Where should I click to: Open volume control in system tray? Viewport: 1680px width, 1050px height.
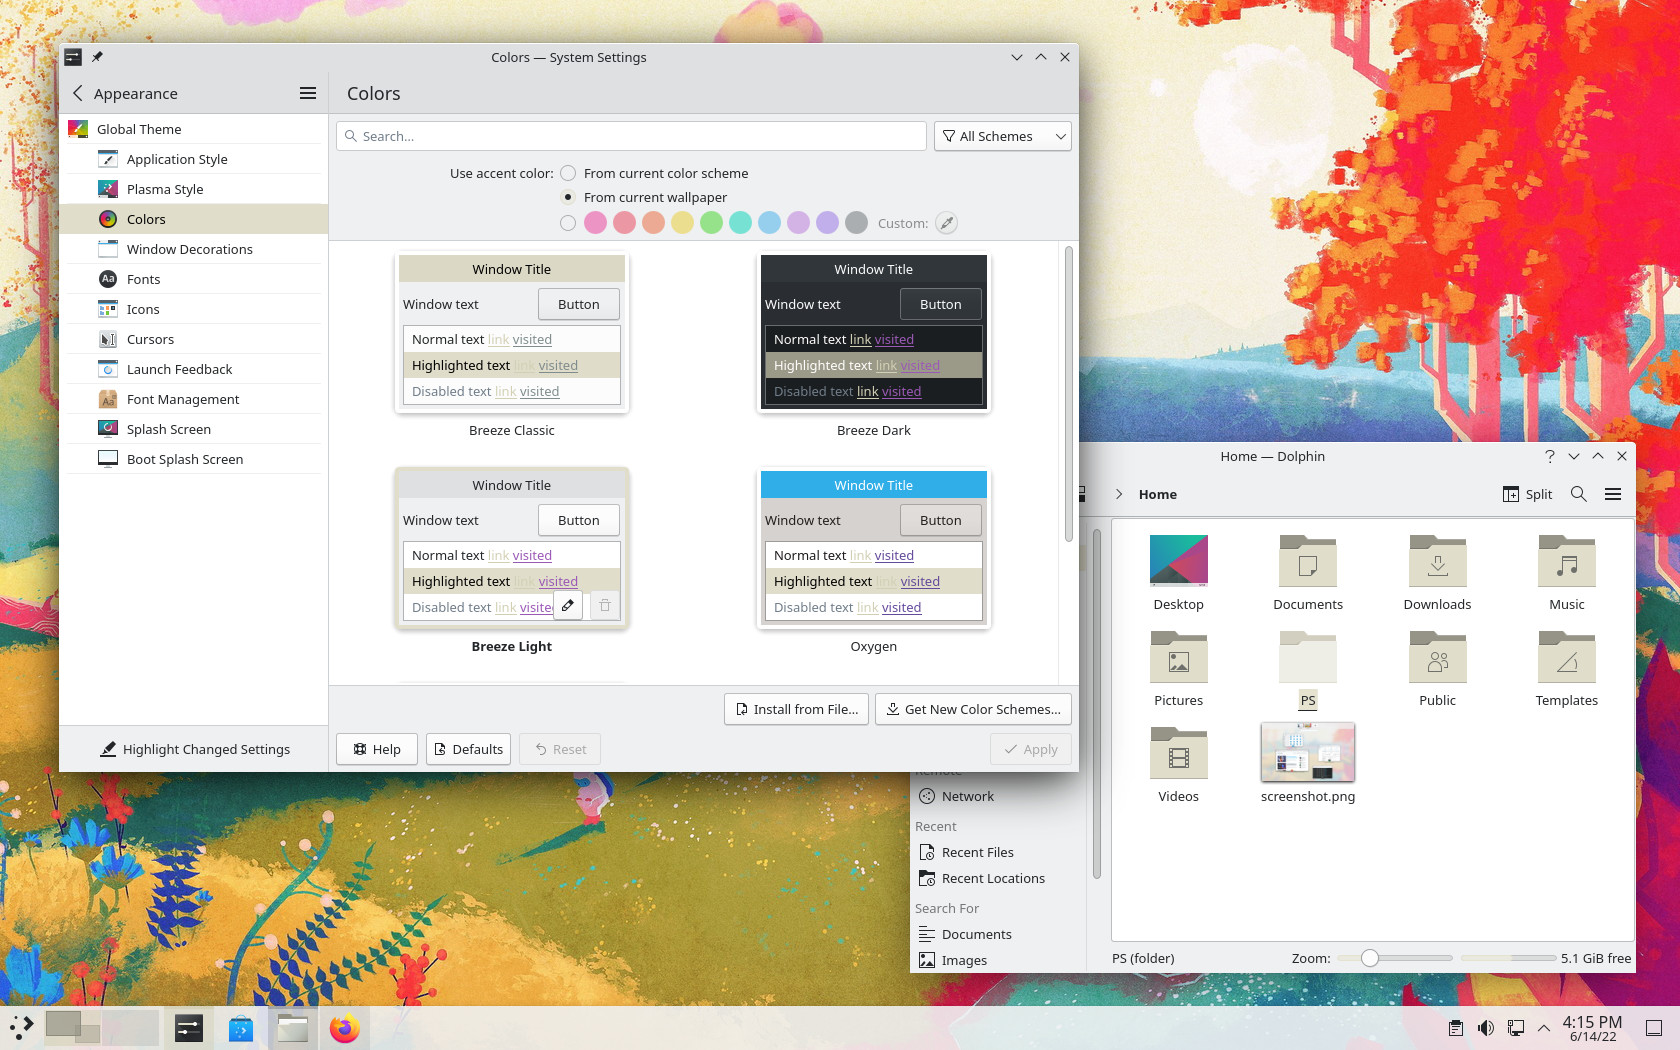point(1486,1028)
